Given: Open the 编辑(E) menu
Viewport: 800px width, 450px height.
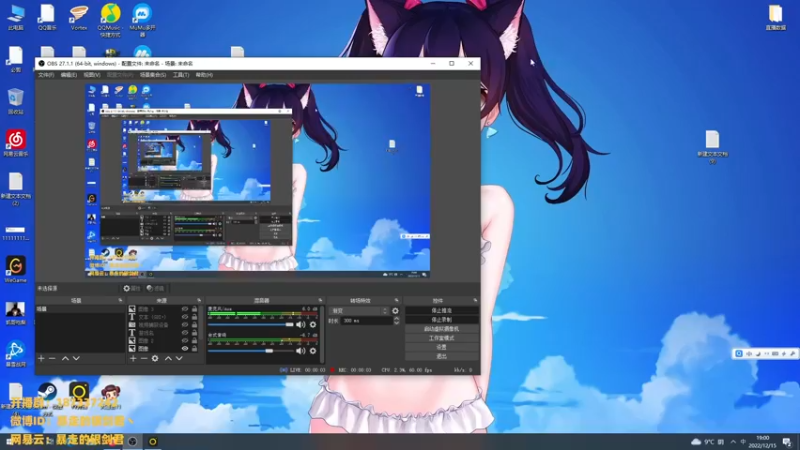Looking at the screenshot, I should pyautogui.click(x=69, y=75).
